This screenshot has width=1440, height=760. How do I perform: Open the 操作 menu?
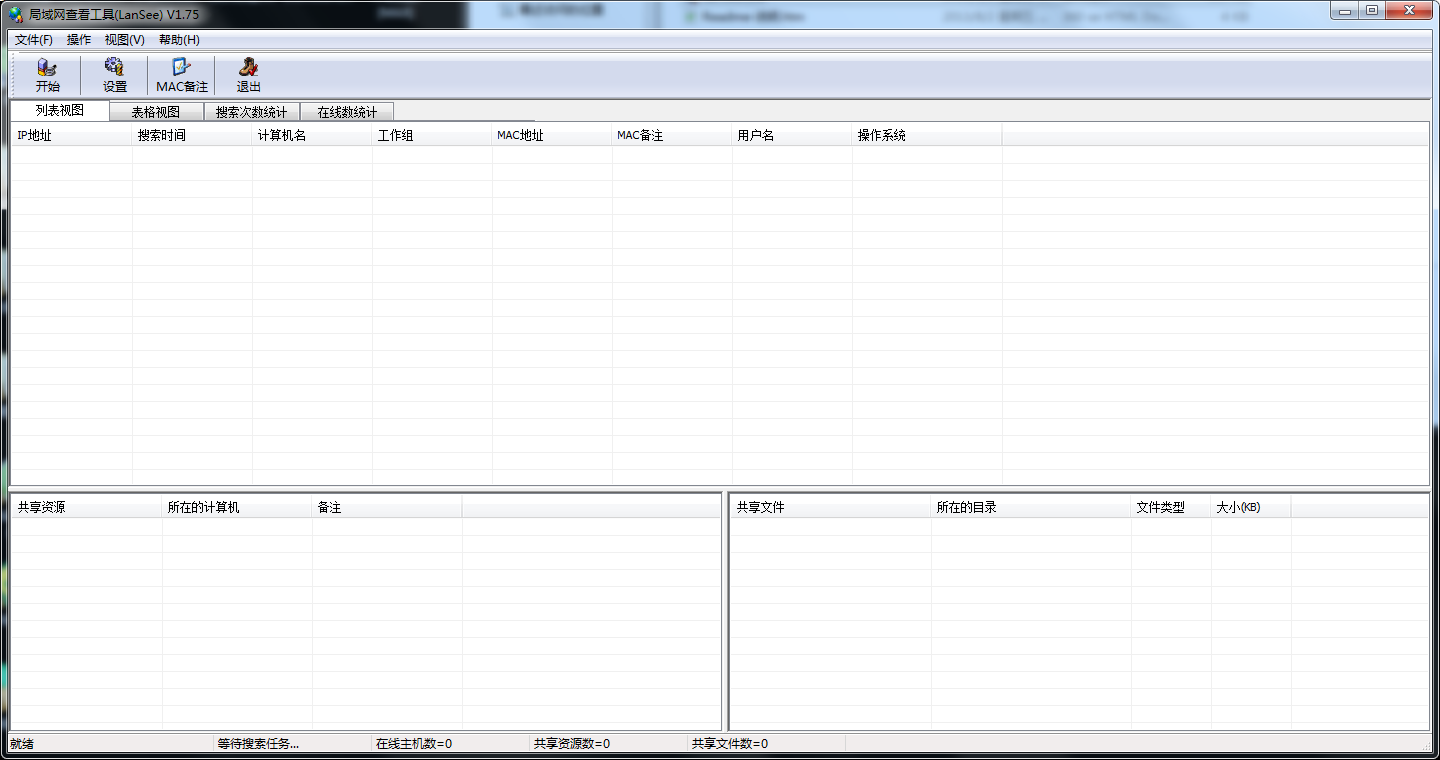[x=79, y=40]
